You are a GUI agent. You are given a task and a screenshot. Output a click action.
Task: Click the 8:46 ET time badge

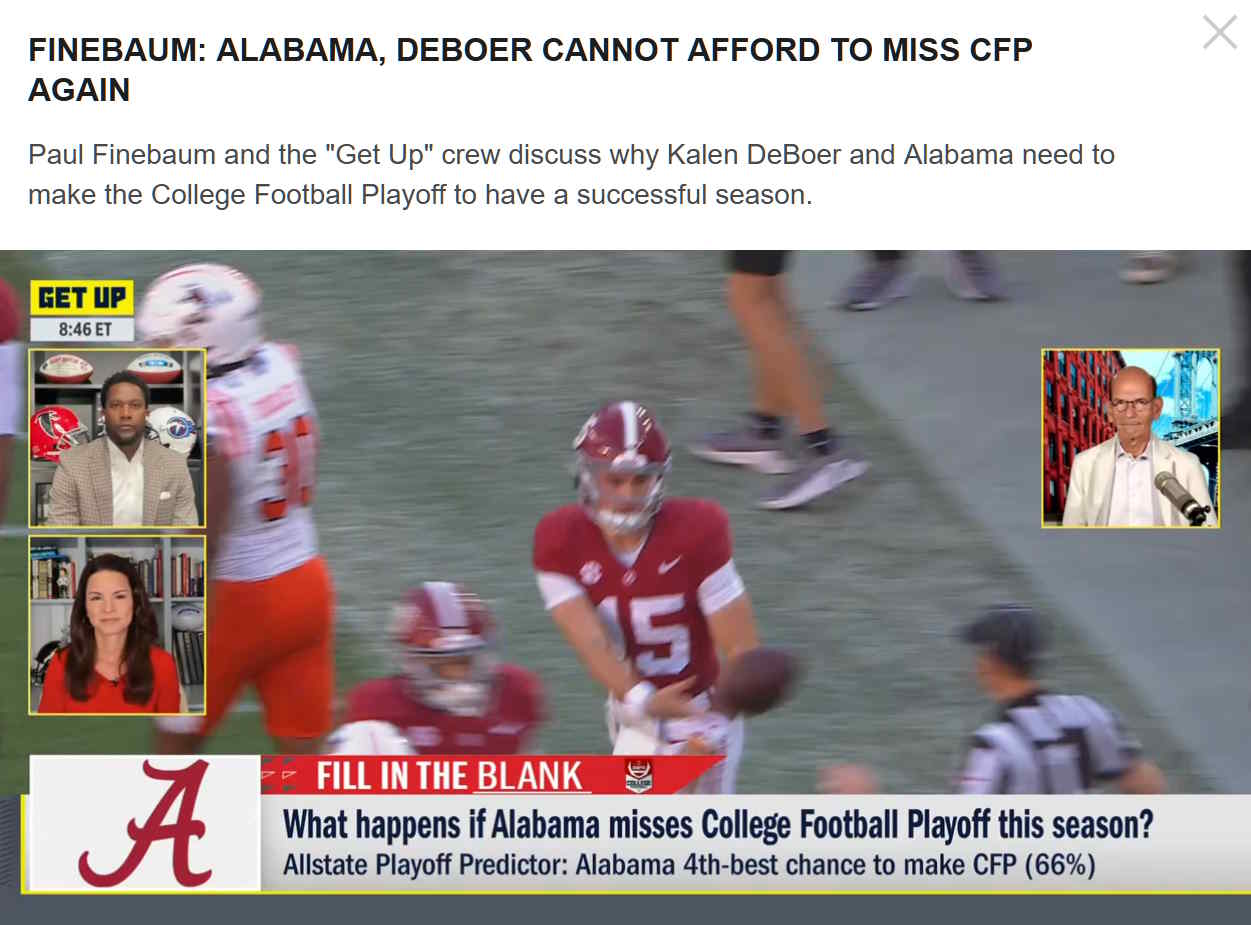point(84,328)
